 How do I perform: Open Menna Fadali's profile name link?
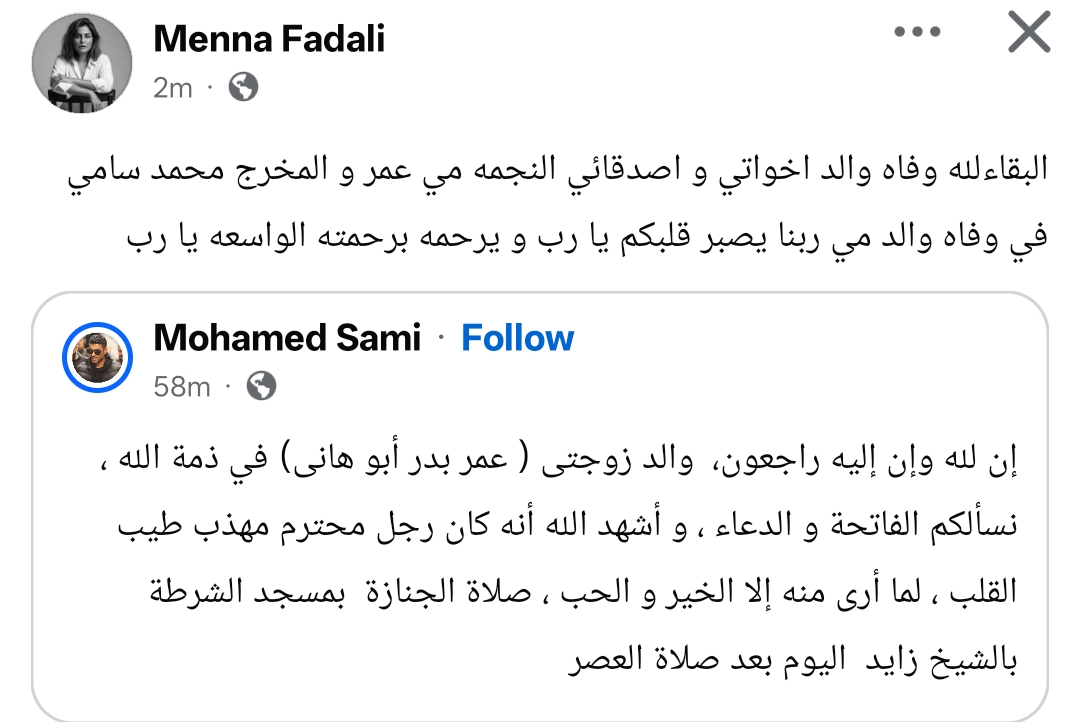pos(269,39)
